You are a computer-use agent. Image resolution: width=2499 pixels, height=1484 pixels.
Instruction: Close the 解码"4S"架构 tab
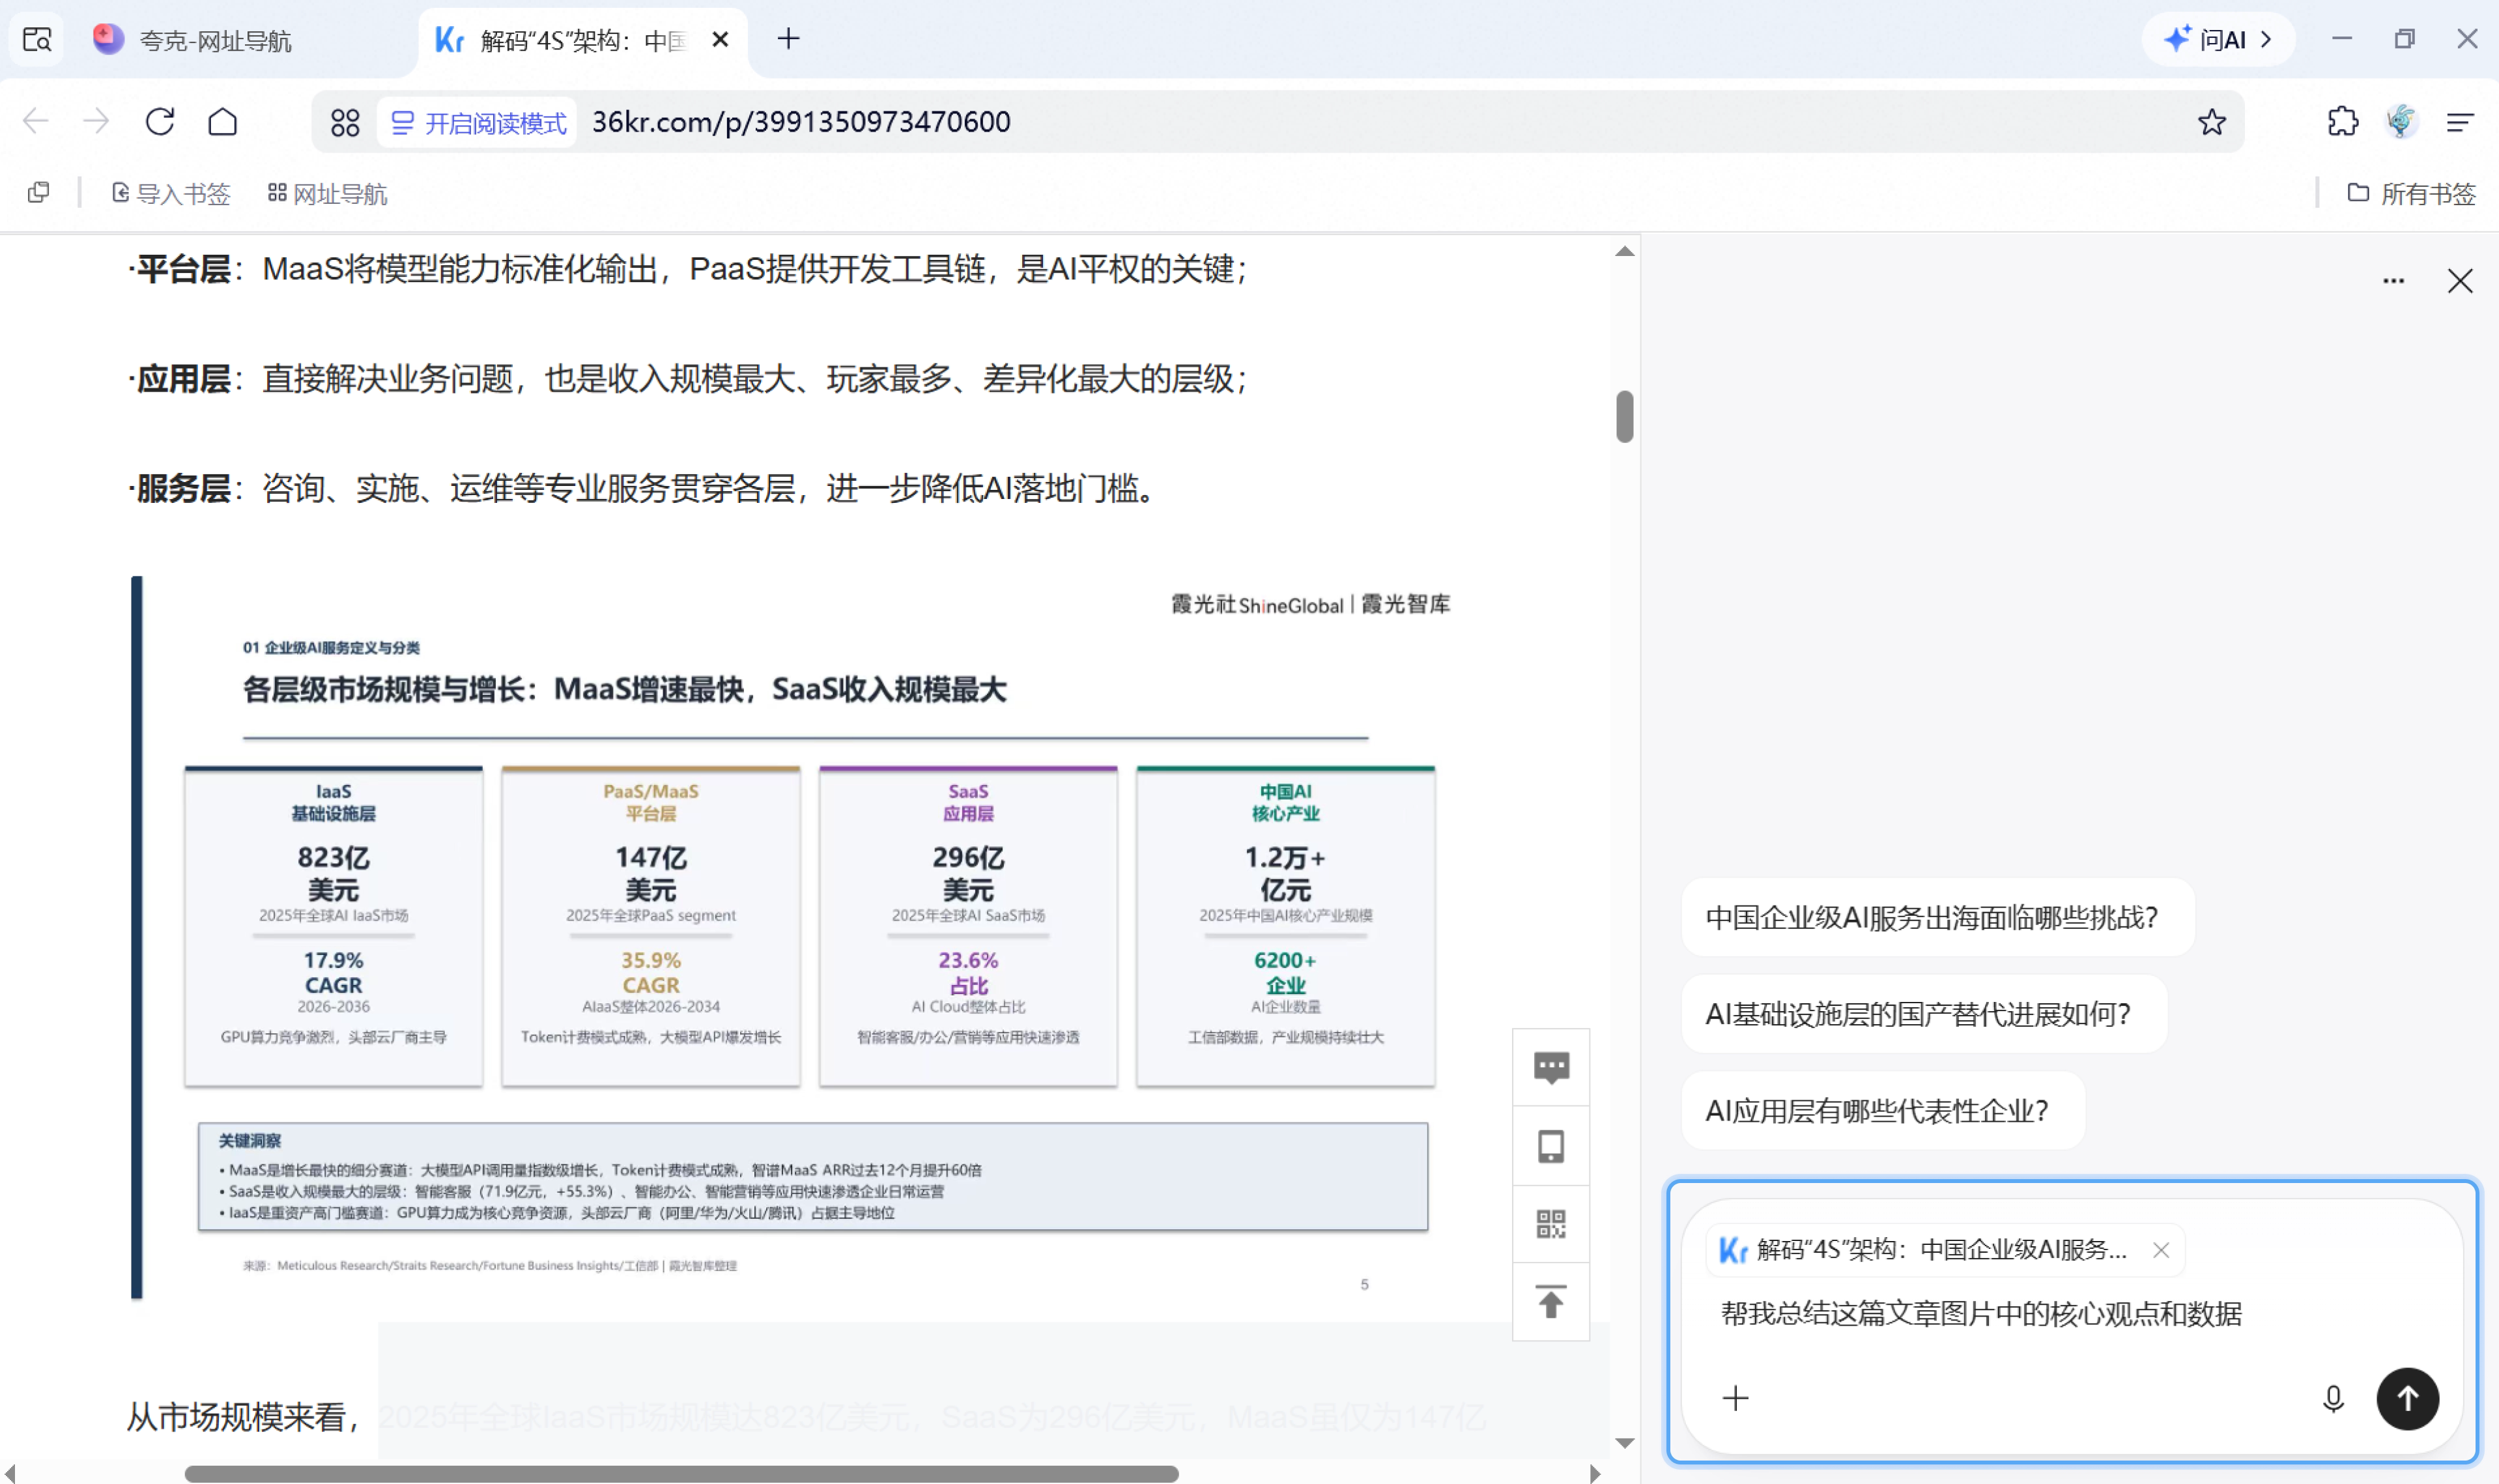tap(720, 39)
